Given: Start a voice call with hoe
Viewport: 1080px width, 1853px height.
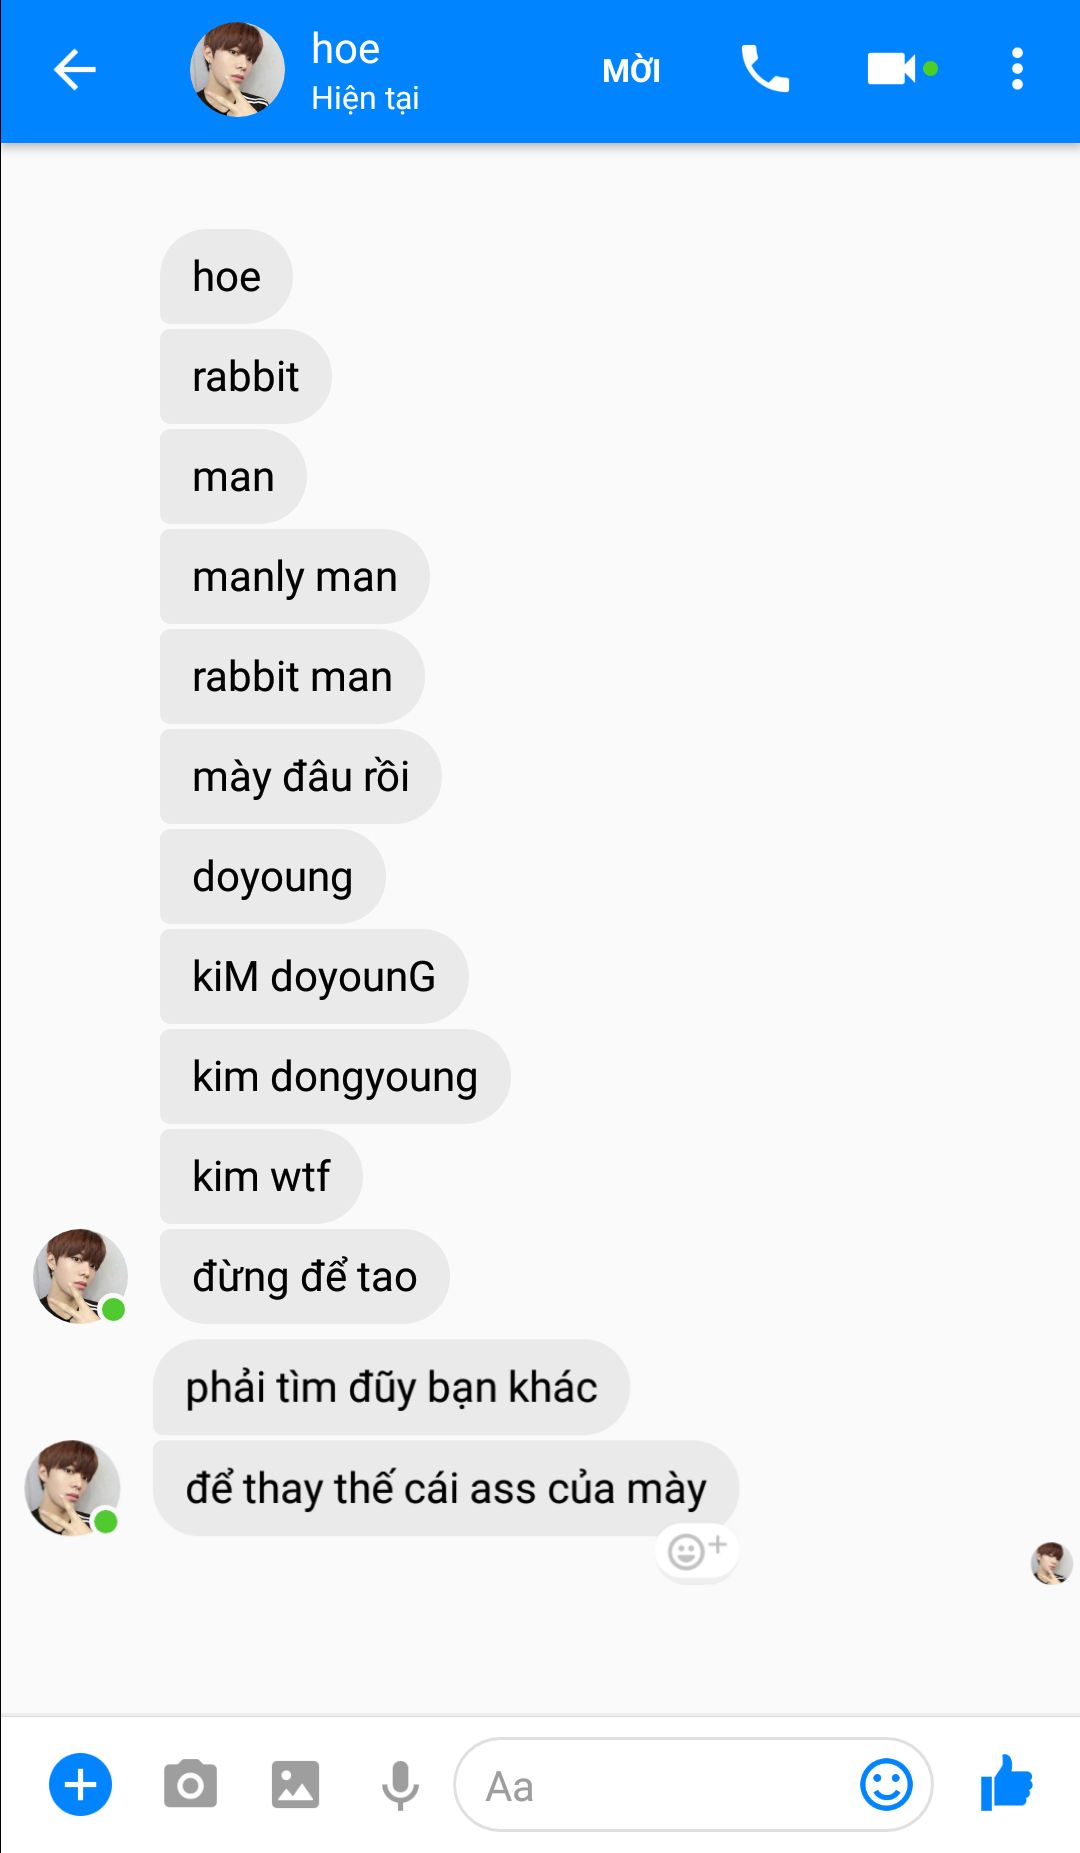Looking at the screenshot, I should (x=765, y=69).
